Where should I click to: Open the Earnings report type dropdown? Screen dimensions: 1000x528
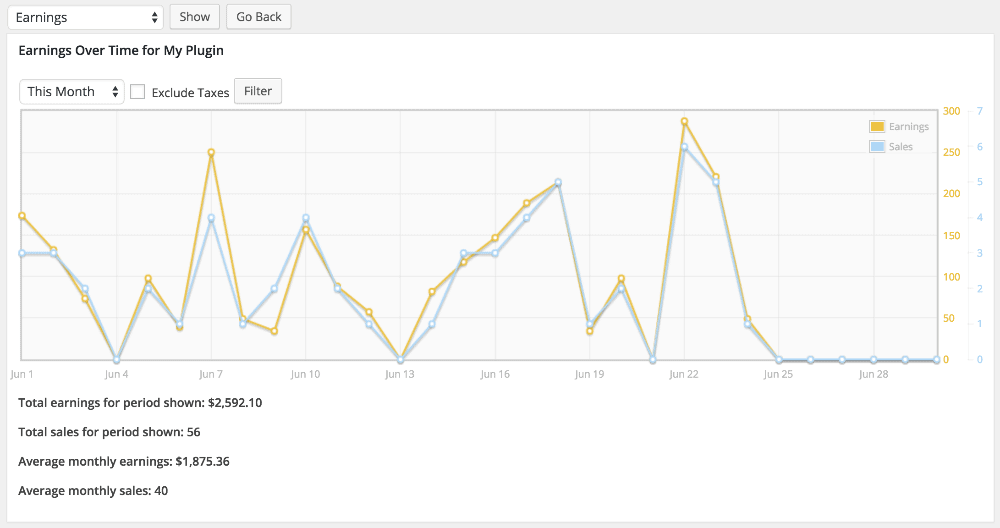(84, 17)
